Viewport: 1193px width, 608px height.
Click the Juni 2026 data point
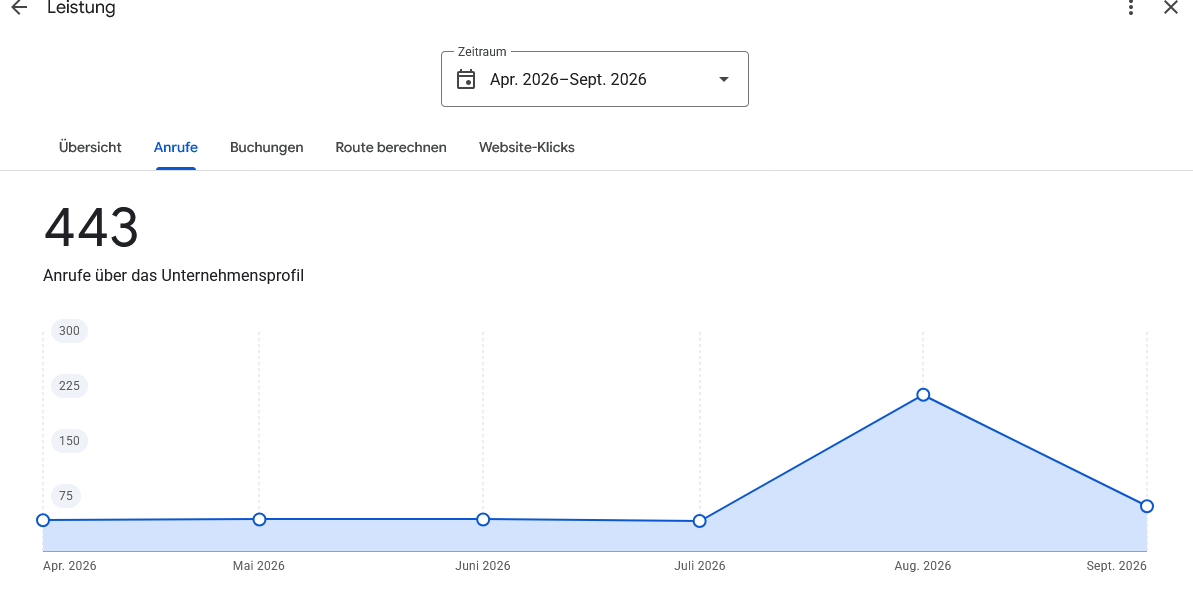point(483,520)
